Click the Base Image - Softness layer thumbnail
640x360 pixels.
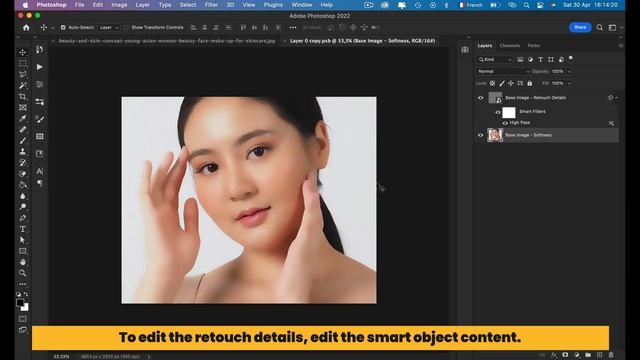[x=495, y=135]
